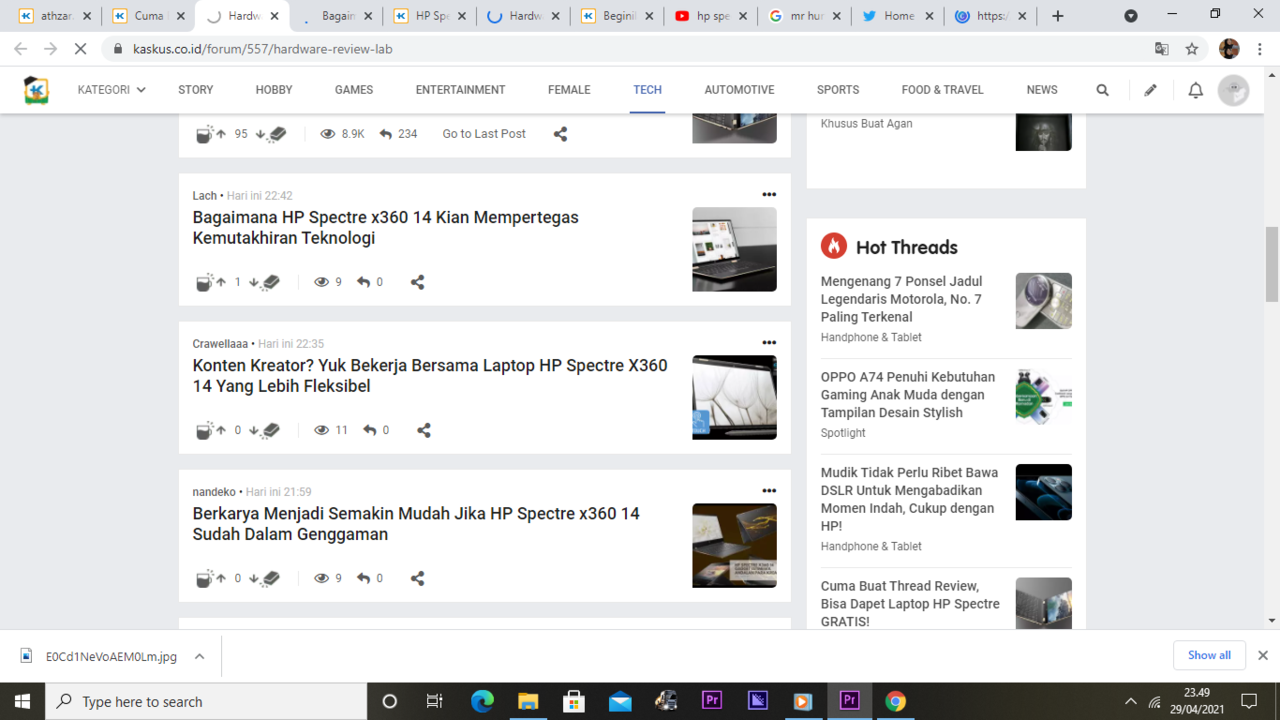The width and height of the screenshot is (1280, 720).
Task: Open three-dot menu on nandeko's thread
Action: 769,491
